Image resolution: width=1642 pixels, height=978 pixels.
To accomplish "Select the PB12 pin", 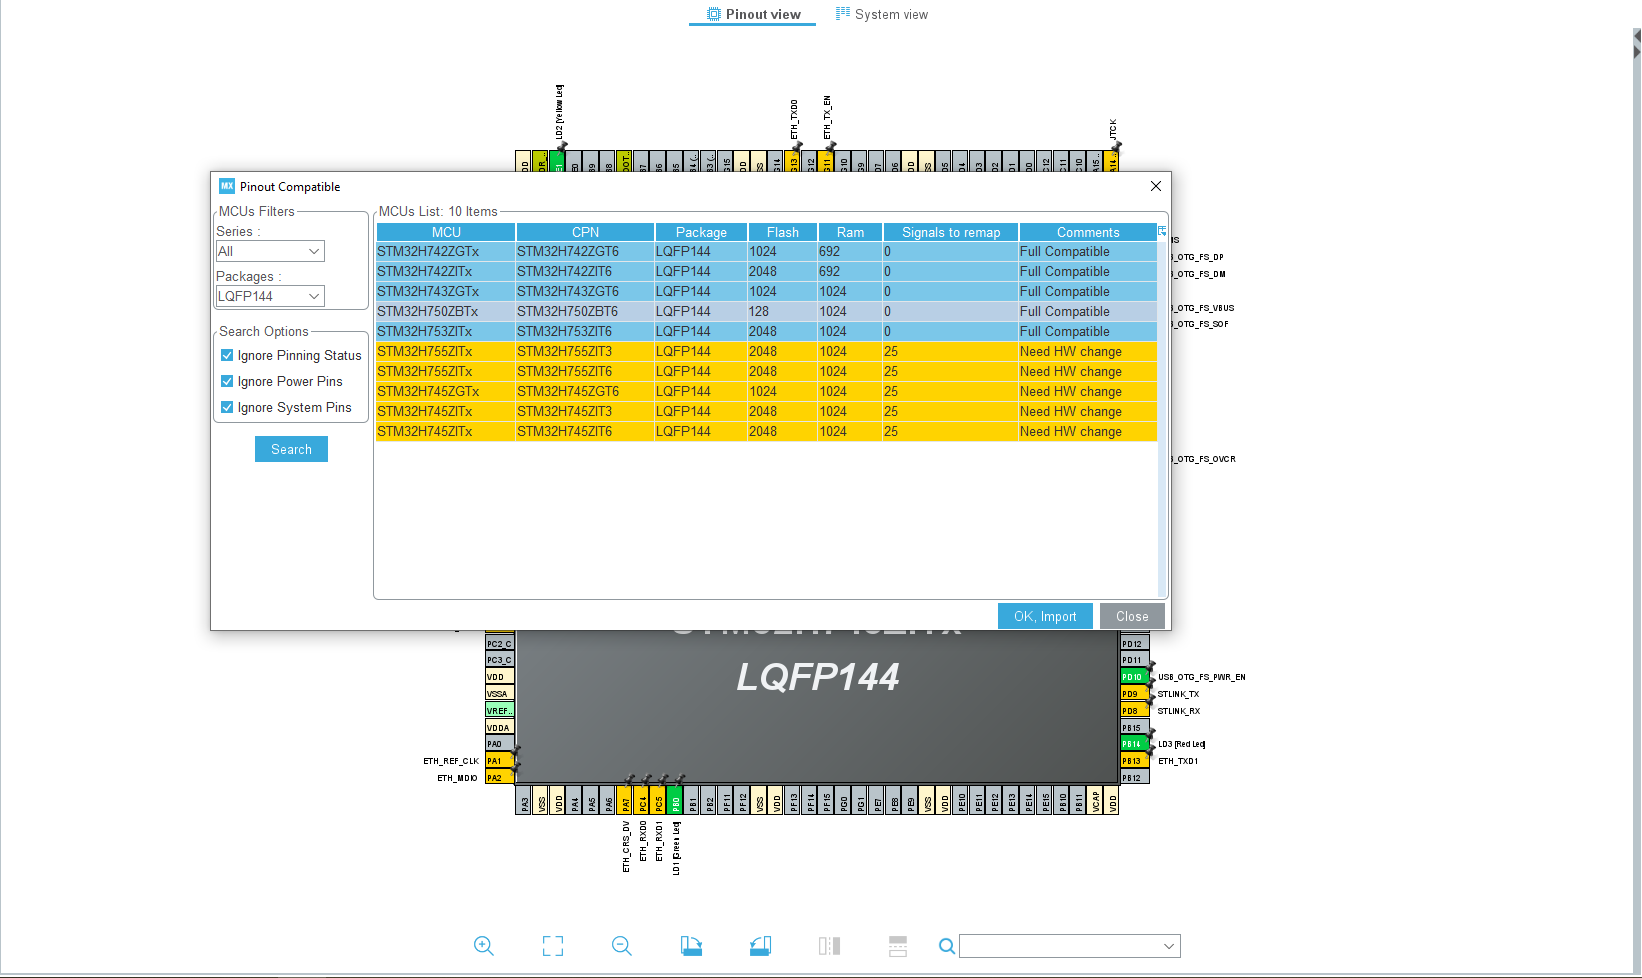I will coord(1134,778).
